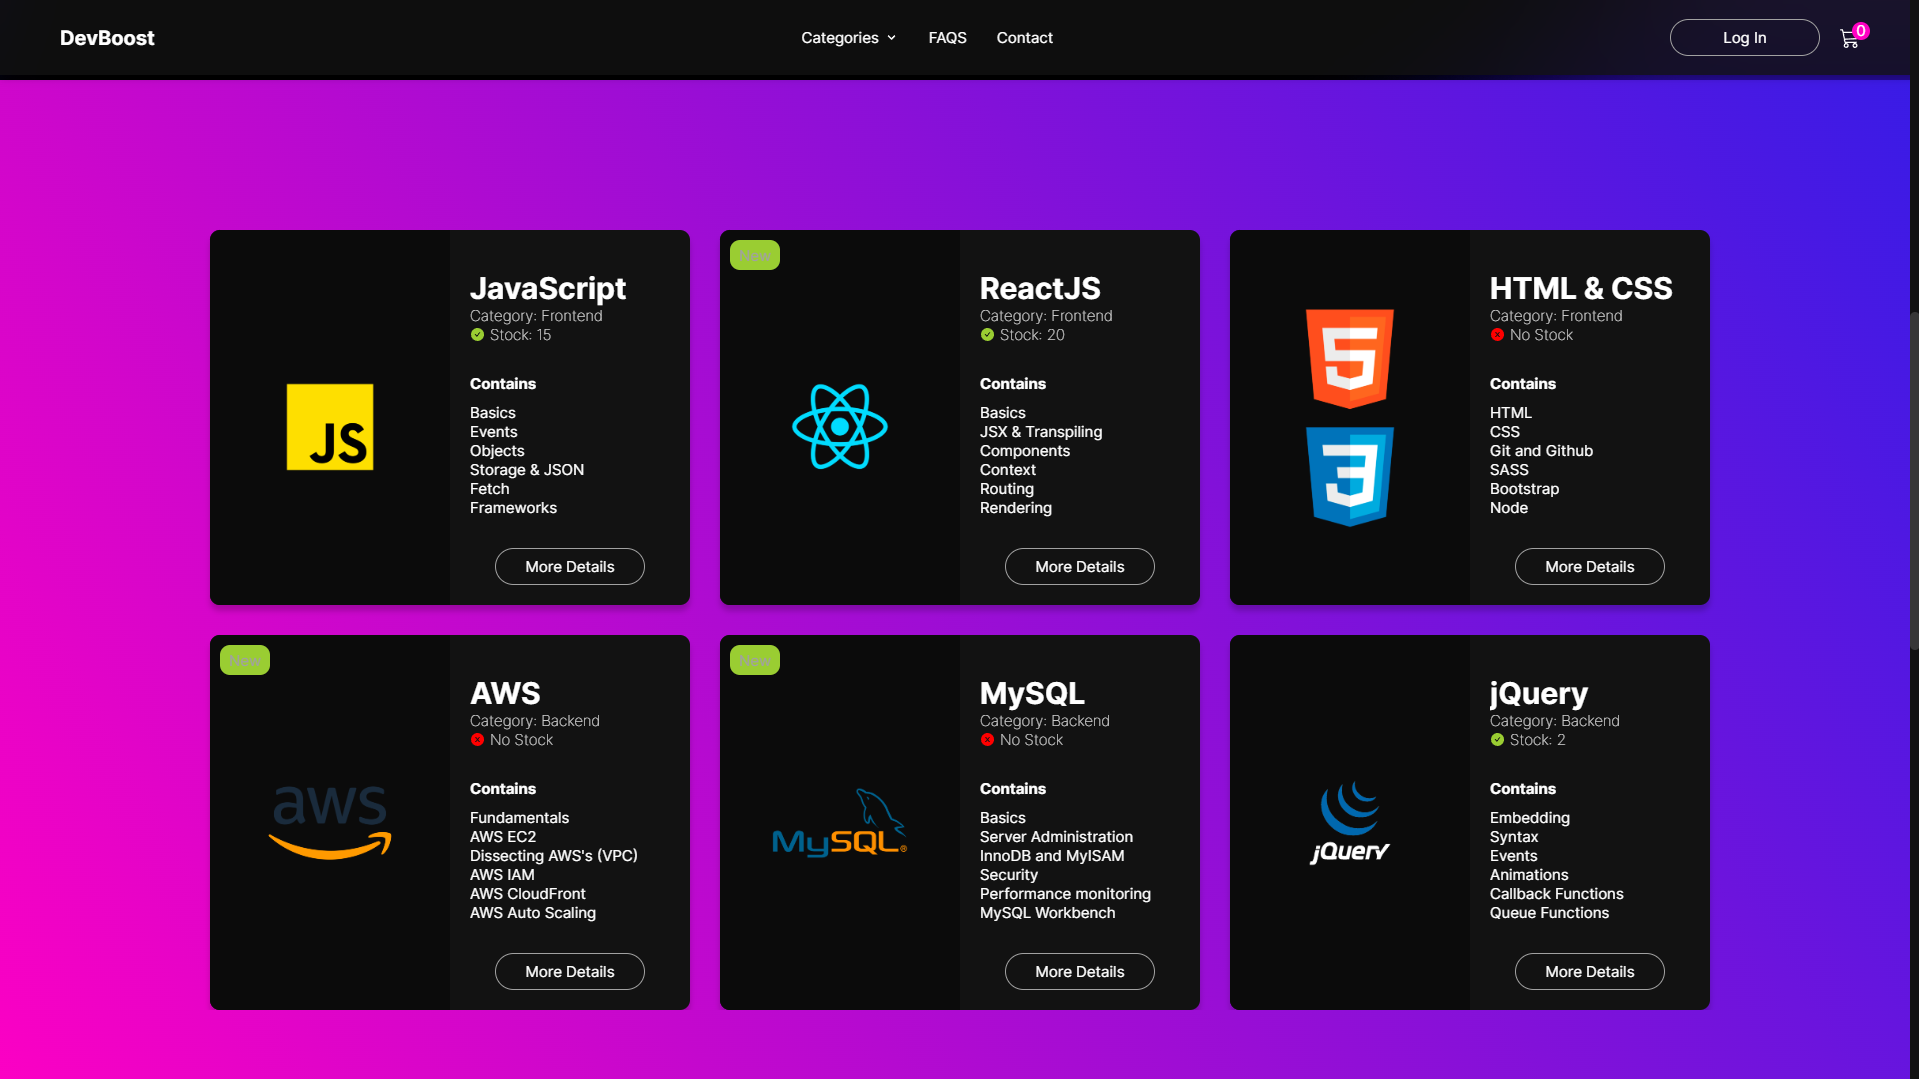Open More Details for jQuery
The height and width of the screenshot is (1079, 1919).
tap(1590, 972)
